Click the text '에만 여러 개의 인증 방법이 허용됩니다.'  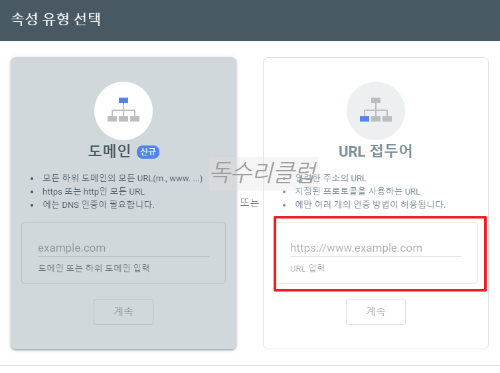[x=370, y=204]
